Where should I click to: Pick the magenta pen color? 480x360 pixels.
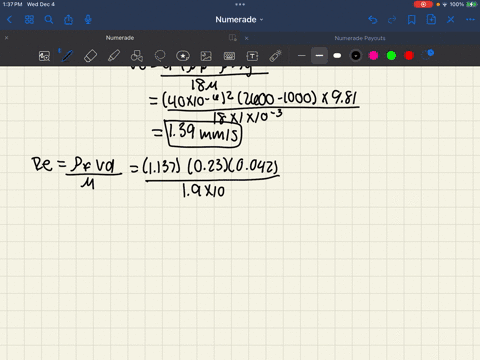(374, 56)
